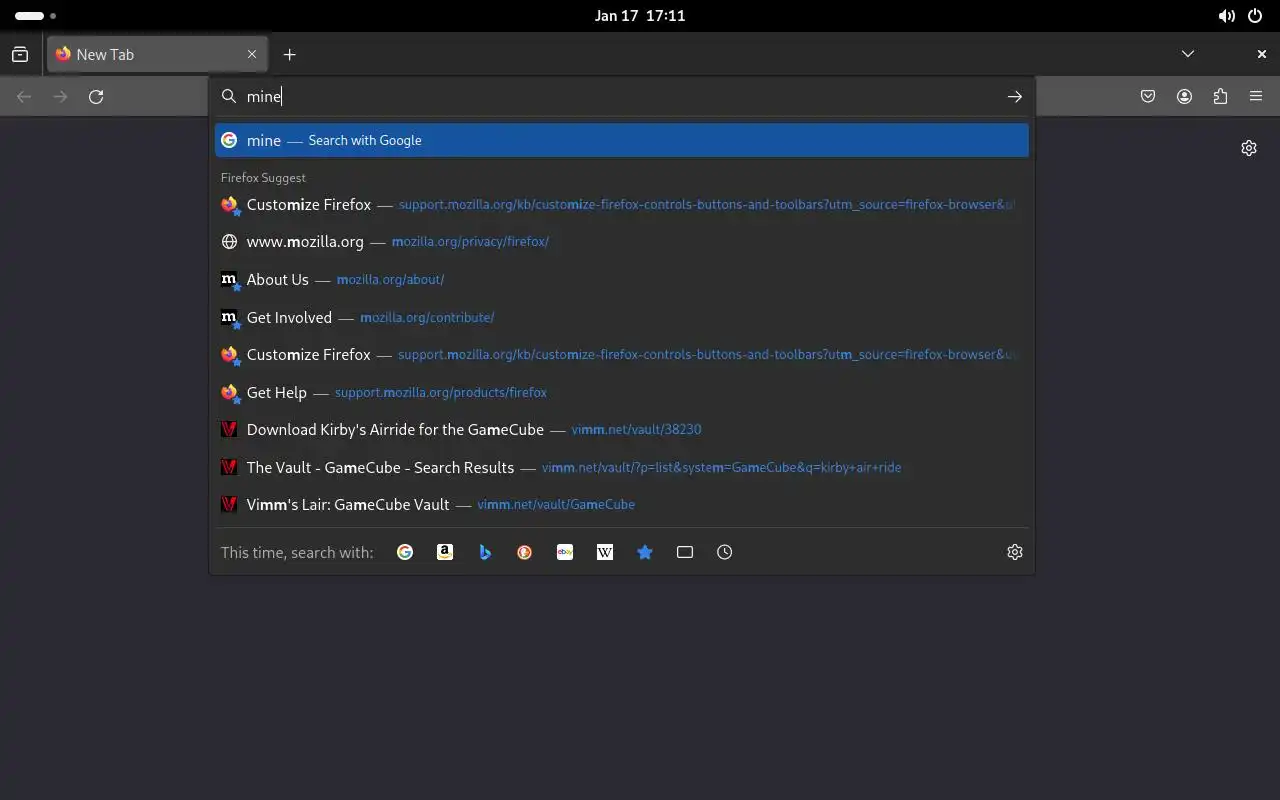The width and height of the screenshot is (1280, 800).
Task: Open the clock showing Jan 17 17:11
Action: (640, 16)
